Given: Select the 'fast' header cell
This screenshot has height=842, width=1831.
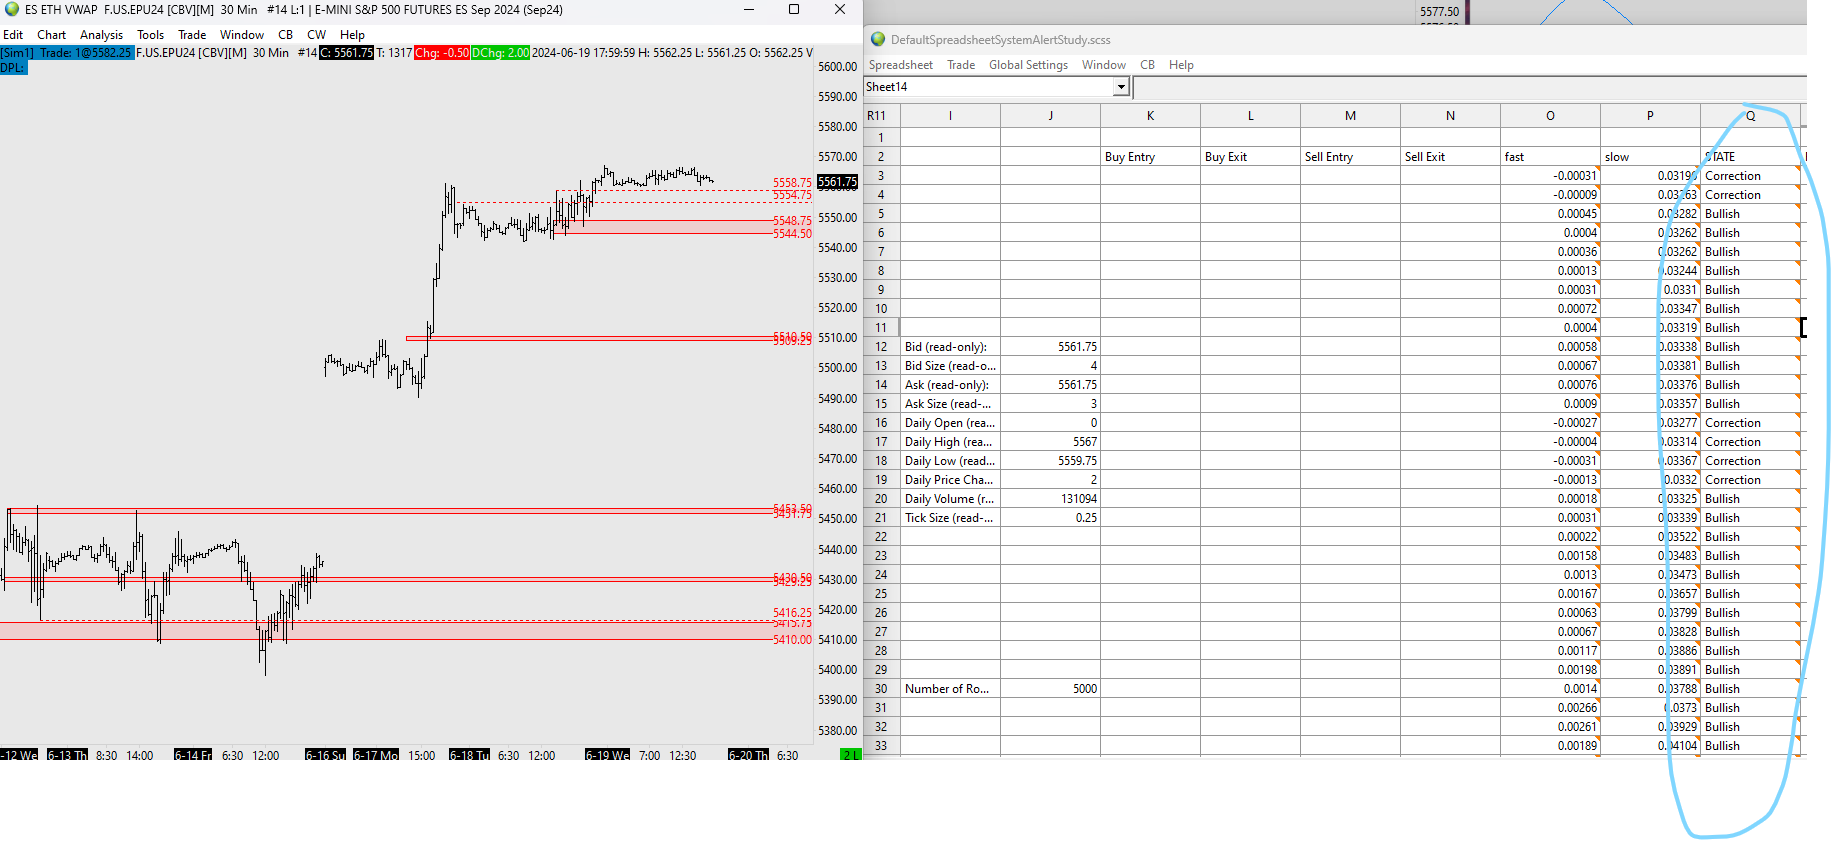Looking at the screenshot, I should 1550,157.
